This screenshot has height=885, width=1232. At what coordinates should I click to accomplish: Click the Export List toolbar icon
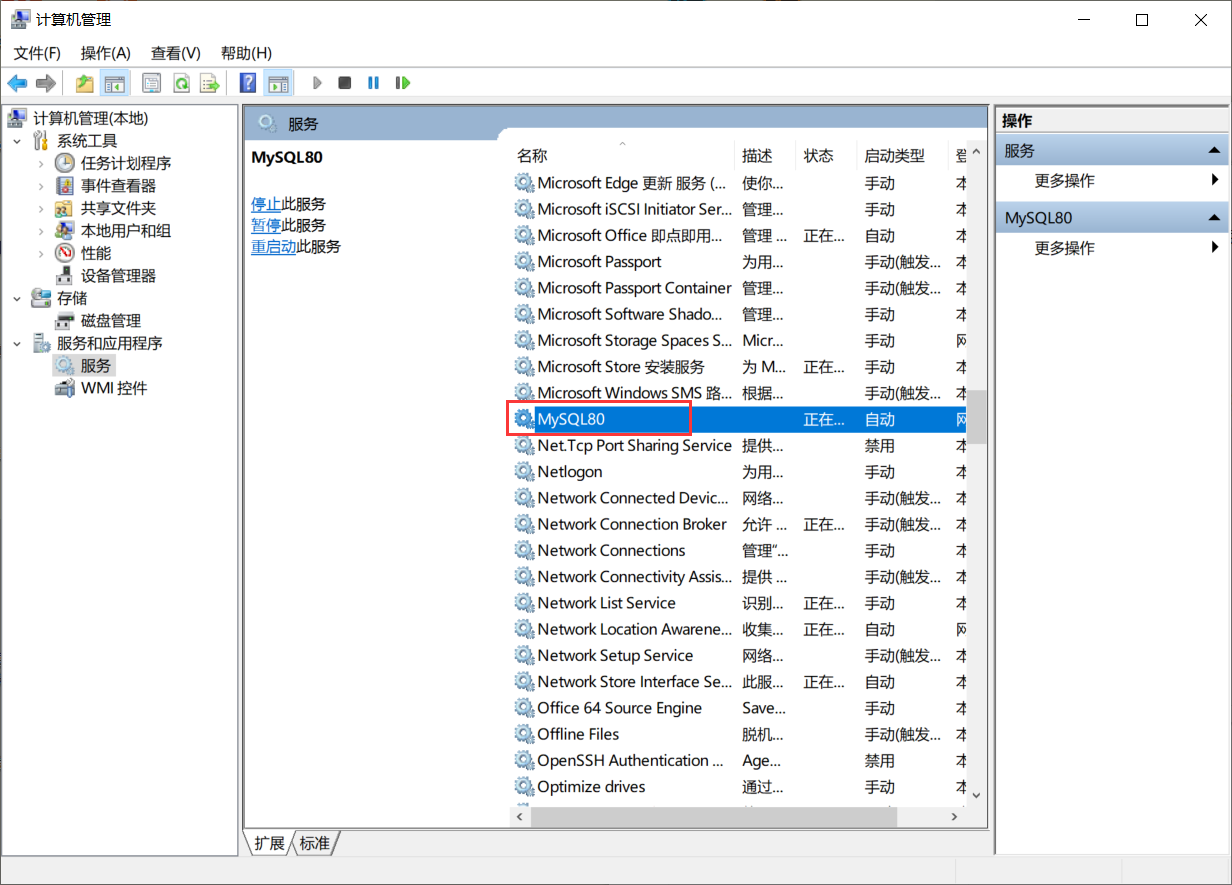(x=209, y=83)
